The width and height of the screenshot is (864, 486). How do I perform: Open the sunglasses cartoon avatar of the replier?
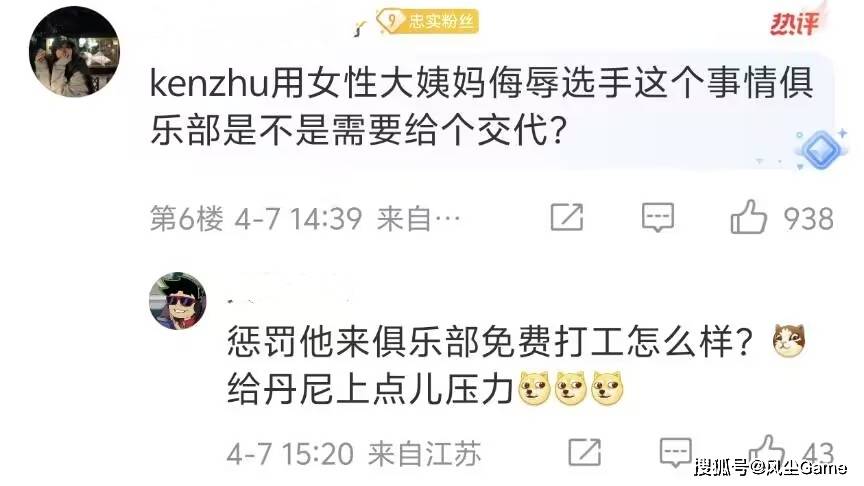click(x=177, y=301)
